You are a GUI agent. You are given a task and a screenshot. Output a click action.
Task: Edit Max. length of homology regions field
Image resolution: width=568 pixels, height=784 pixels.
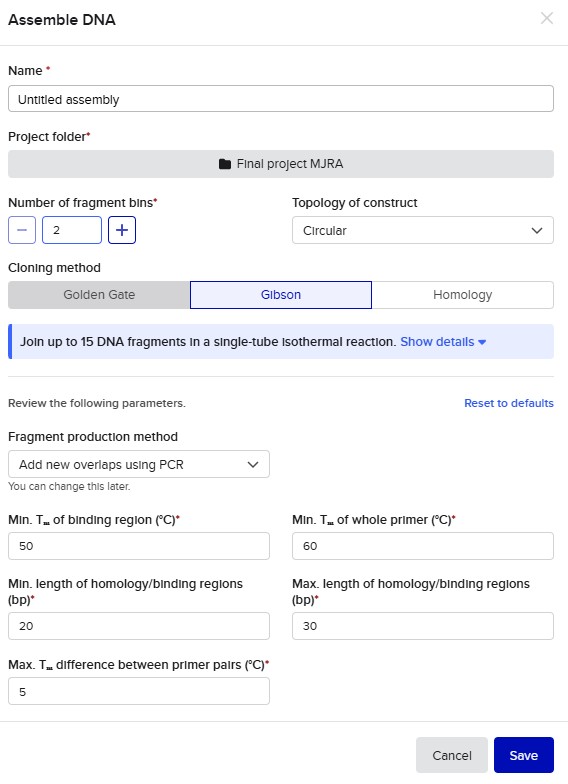click(x=423, y=626)
